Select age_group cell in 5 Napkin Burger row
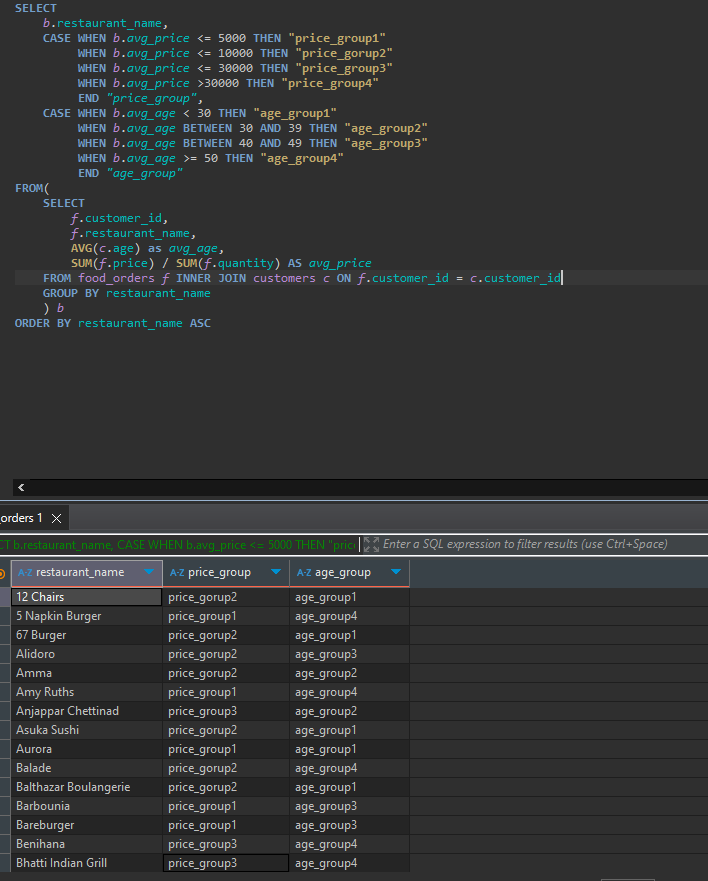708x881 pixels. (350, 616)
